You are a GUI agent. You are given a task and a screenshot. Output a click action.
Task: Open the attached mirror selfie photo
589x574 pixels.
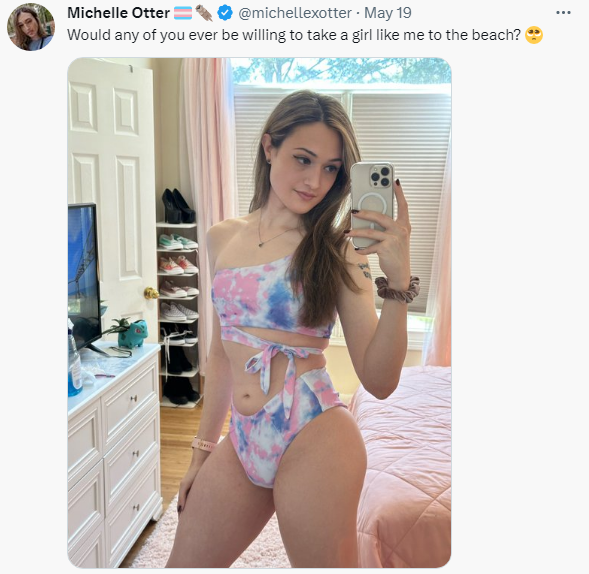(x=259, y=313)
